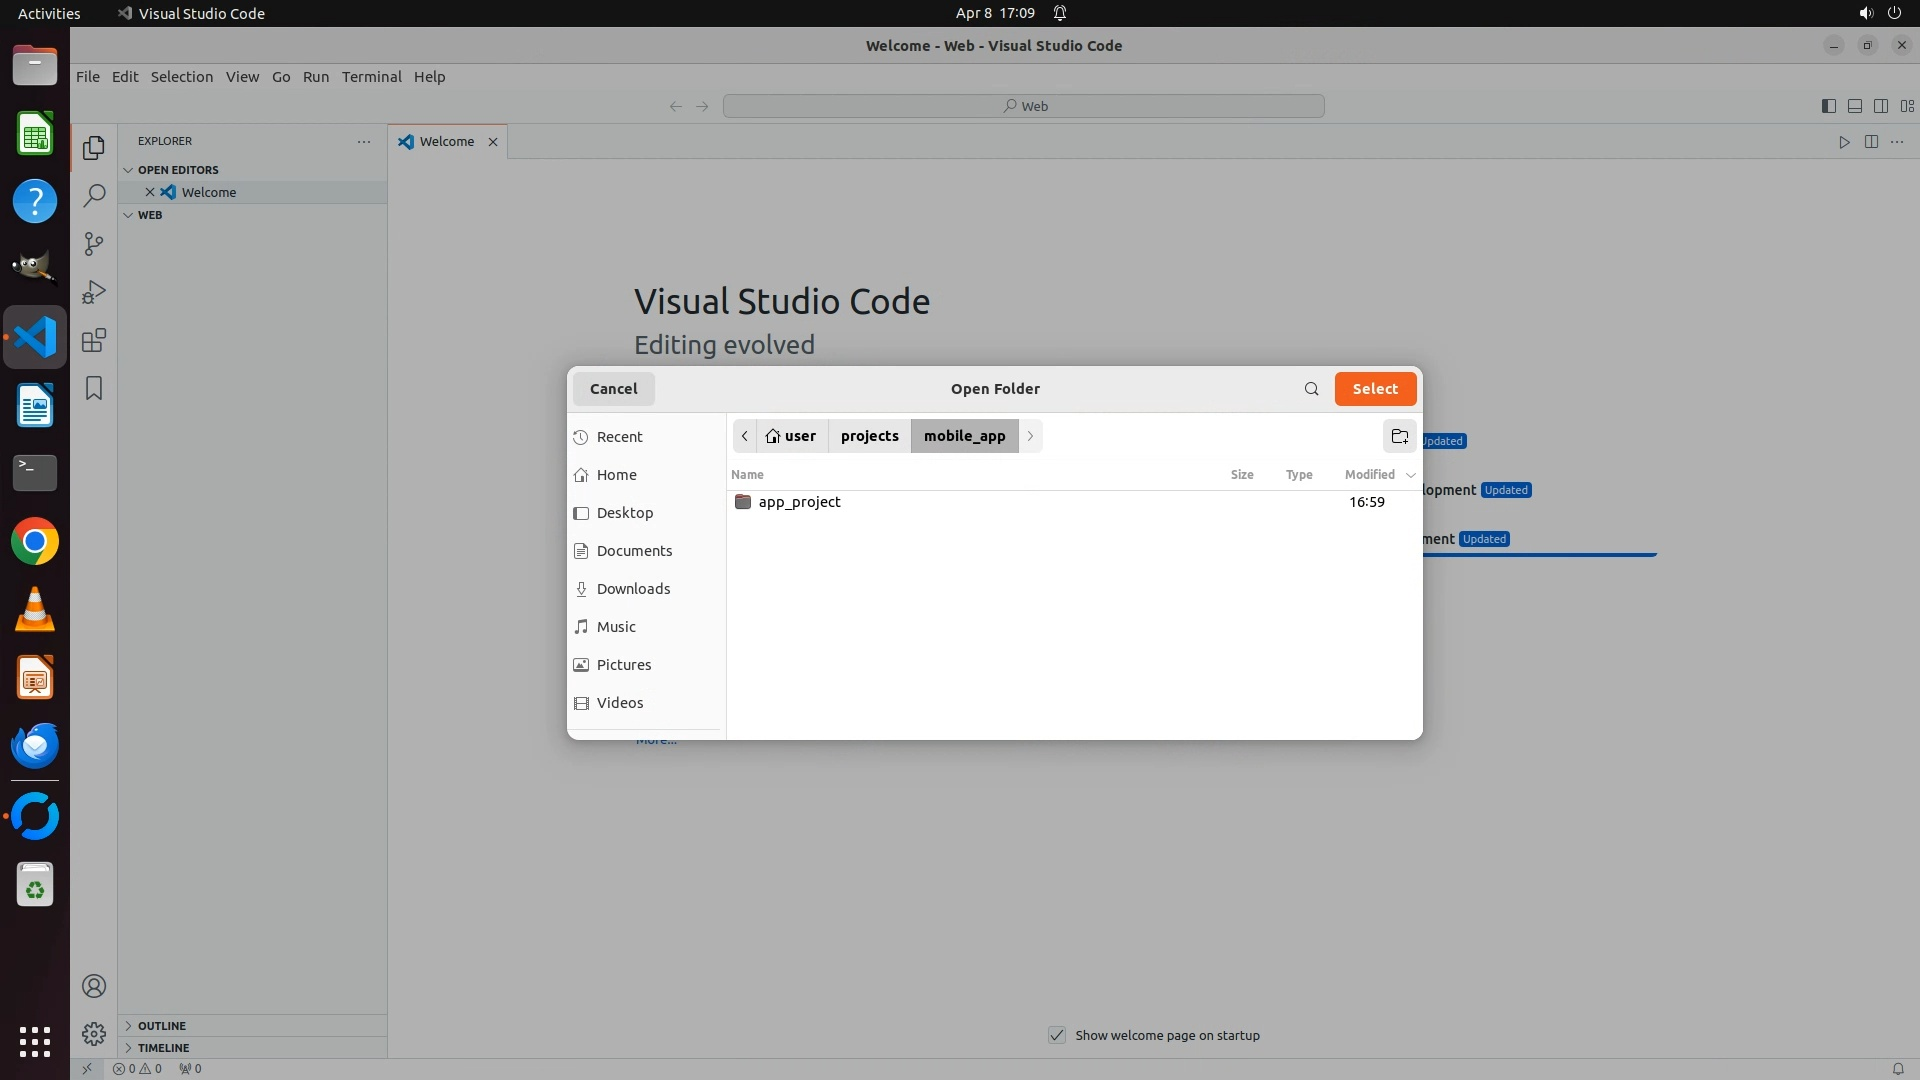The width and height of the screenshot is (1920, 1080).
Task: Open the Terminal menu
Action: (371, 77)
